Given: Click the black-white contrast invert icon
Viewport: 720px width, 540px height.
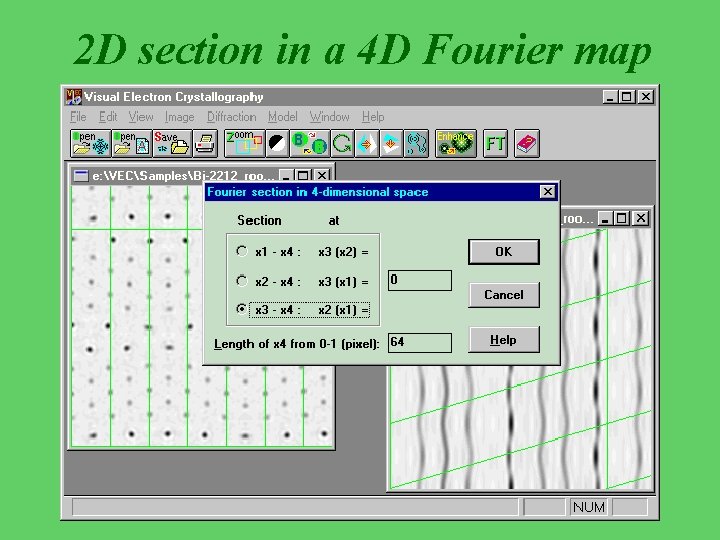Looking at the screenshot, I should [277, 143].
